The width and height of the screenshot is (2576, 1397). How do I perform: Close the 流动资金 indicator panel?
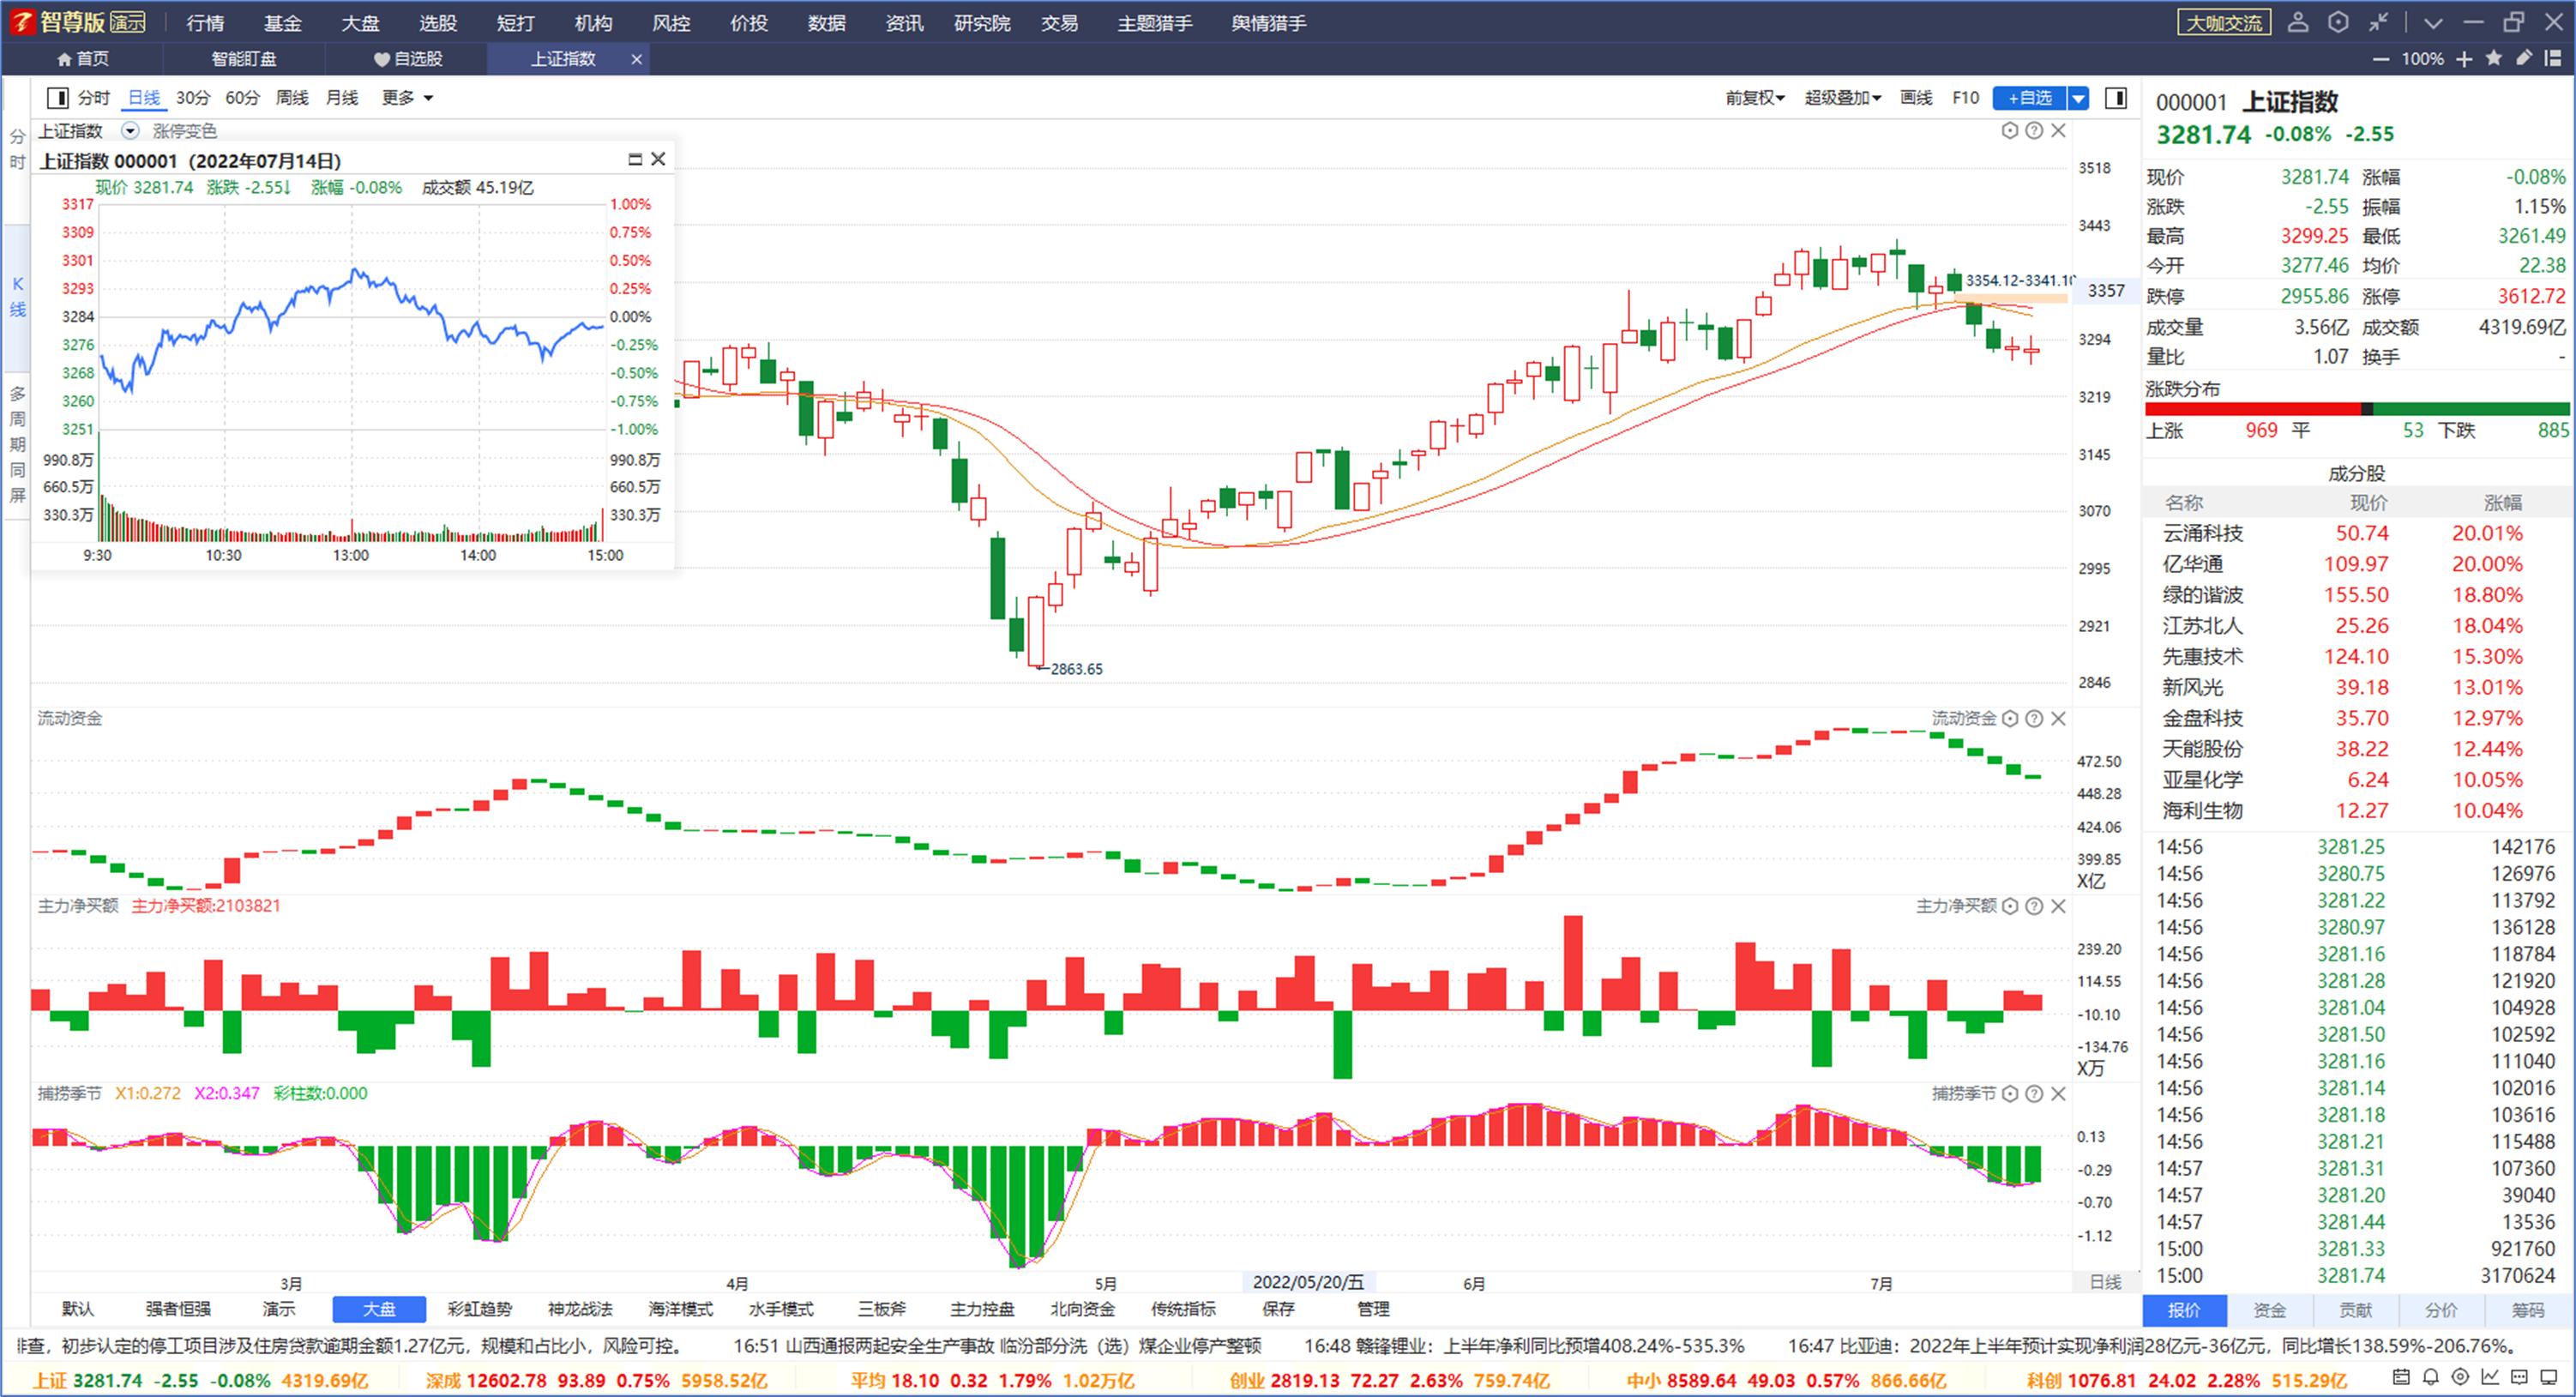pos(2058,719)
